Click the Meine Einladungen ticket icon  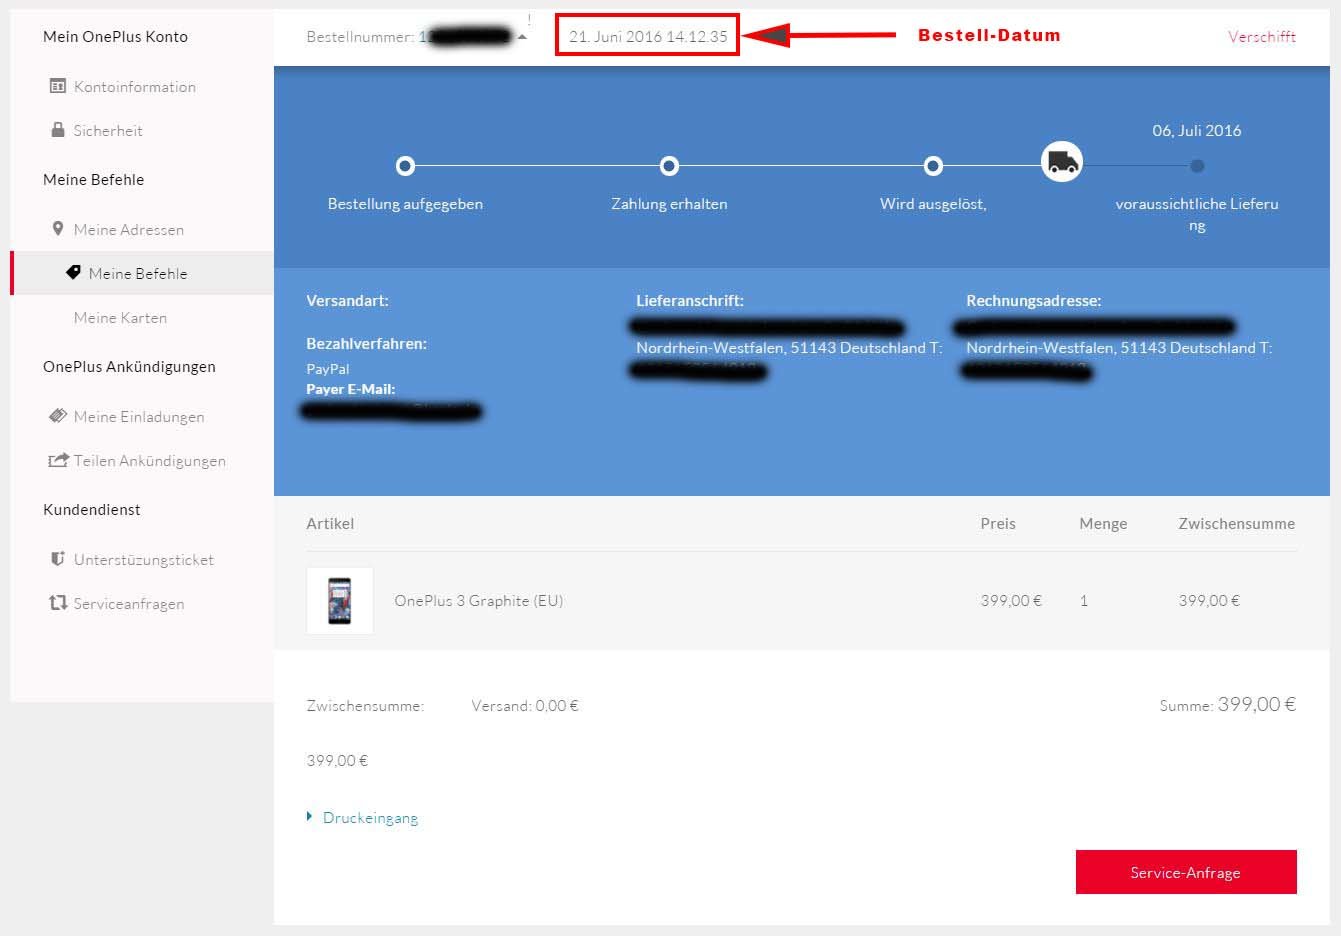pos(58,416)
